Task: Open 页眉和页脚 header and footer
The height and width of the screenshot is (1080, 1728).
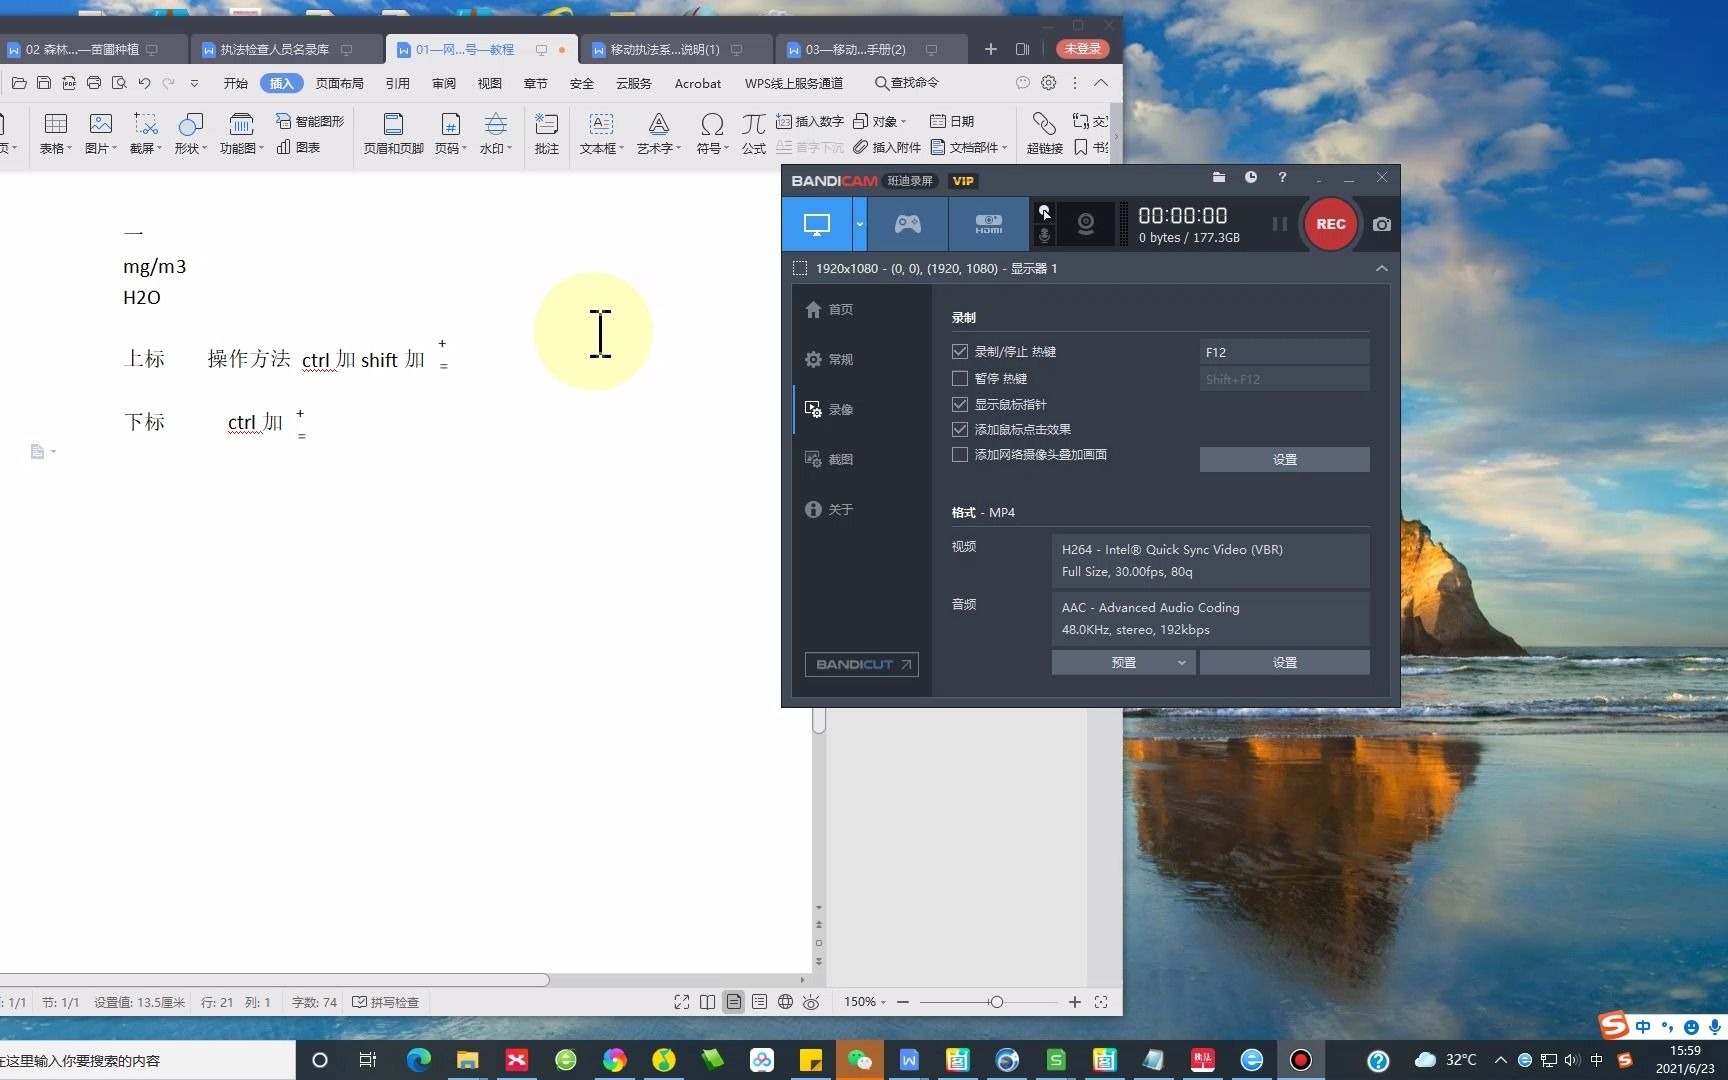Action: [393, 134]
